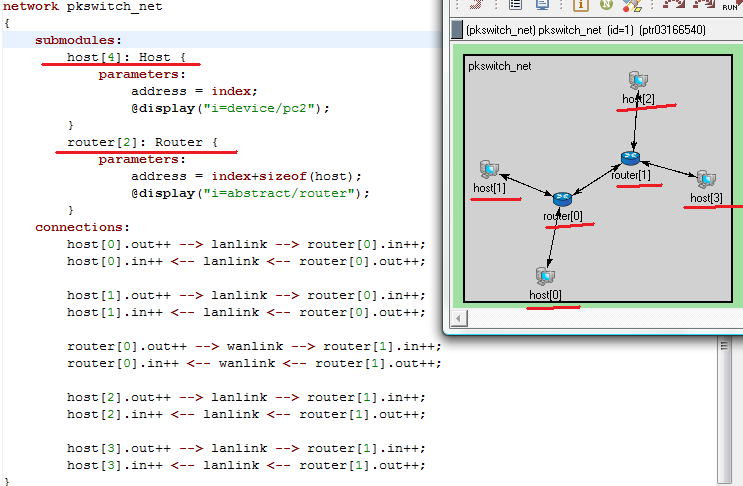Click the "submodules:" keyword line
Image resolution: width=743 pixels, height=486 pixels.
pyautogui.click(x=78, y=40)
